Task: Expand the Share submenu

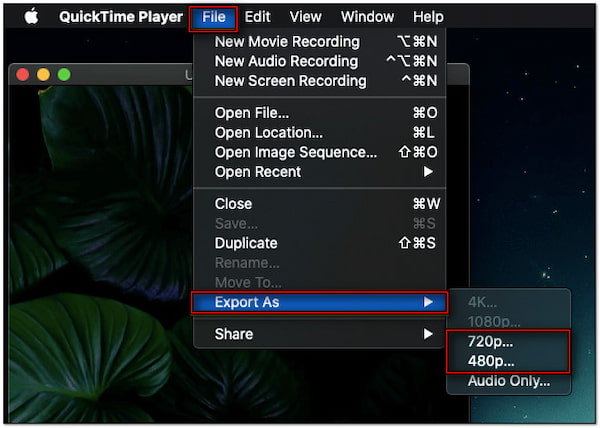Action: point(320,334)
